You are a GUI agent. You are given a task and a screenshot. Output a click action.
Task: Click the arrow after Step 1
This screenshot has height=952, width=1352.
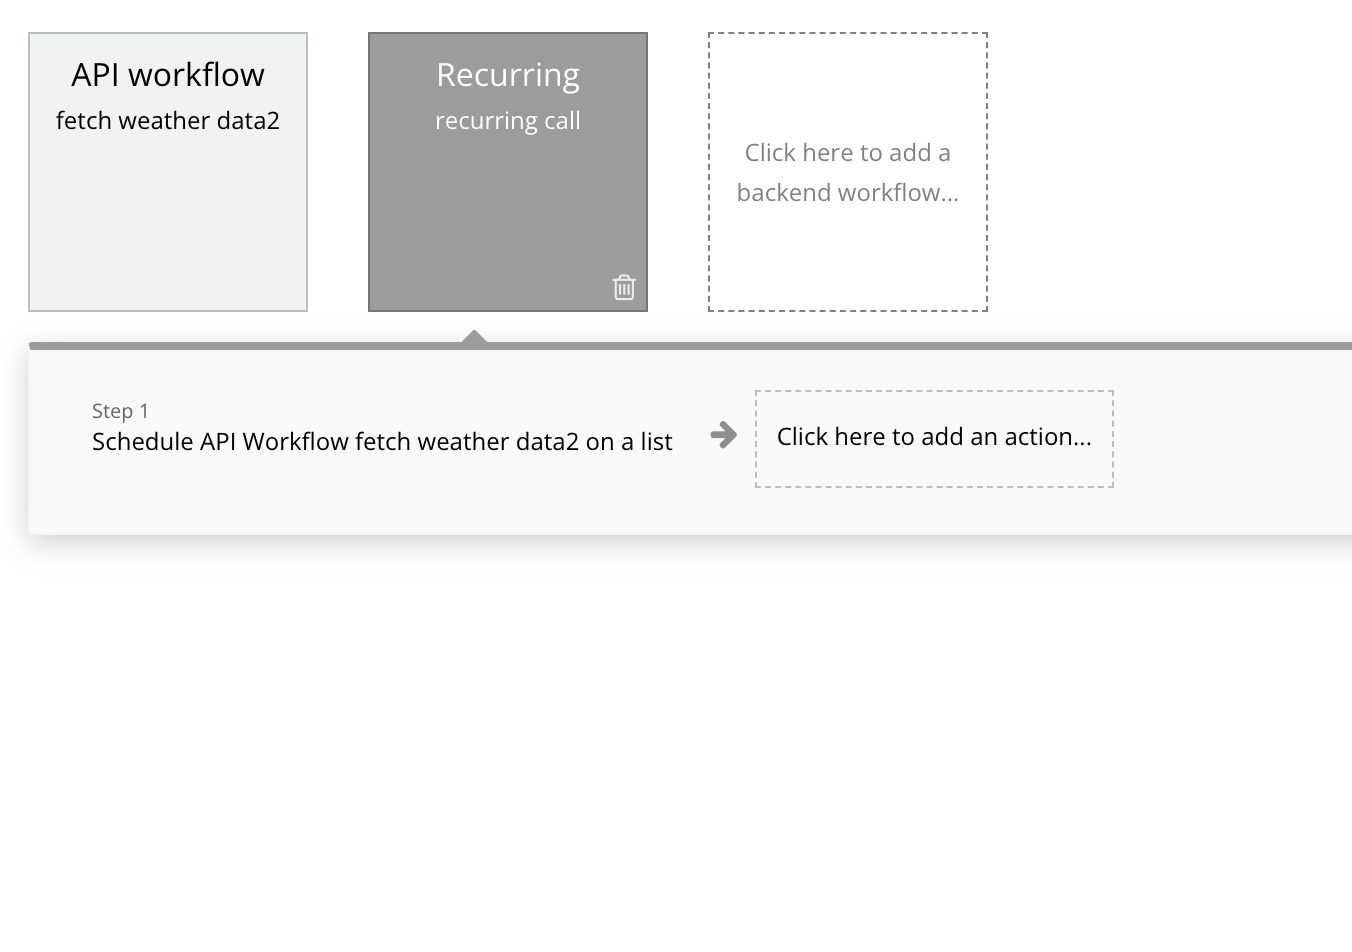pos(723,434)
